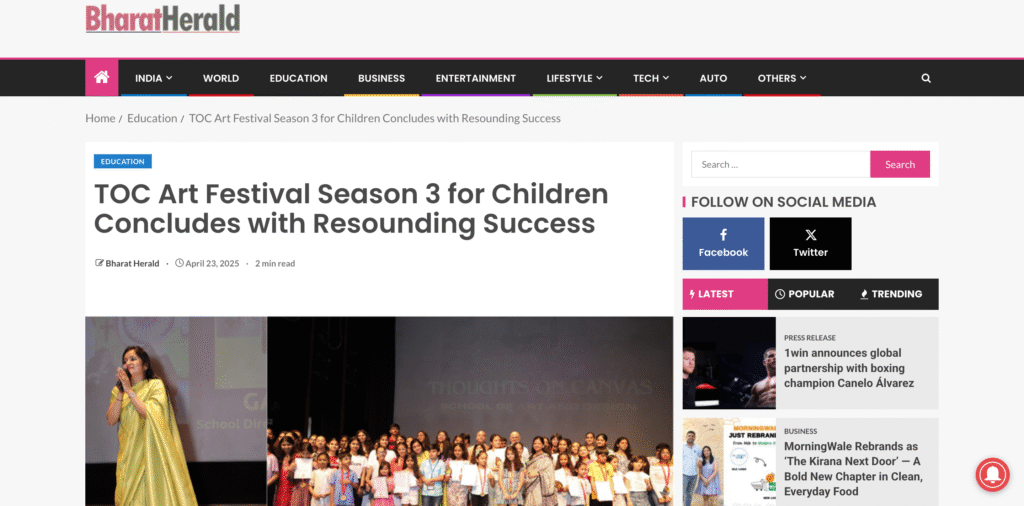Click the April 23, 2025 date link
This screenshot has height=506, width=1024.
click(212, 264)
